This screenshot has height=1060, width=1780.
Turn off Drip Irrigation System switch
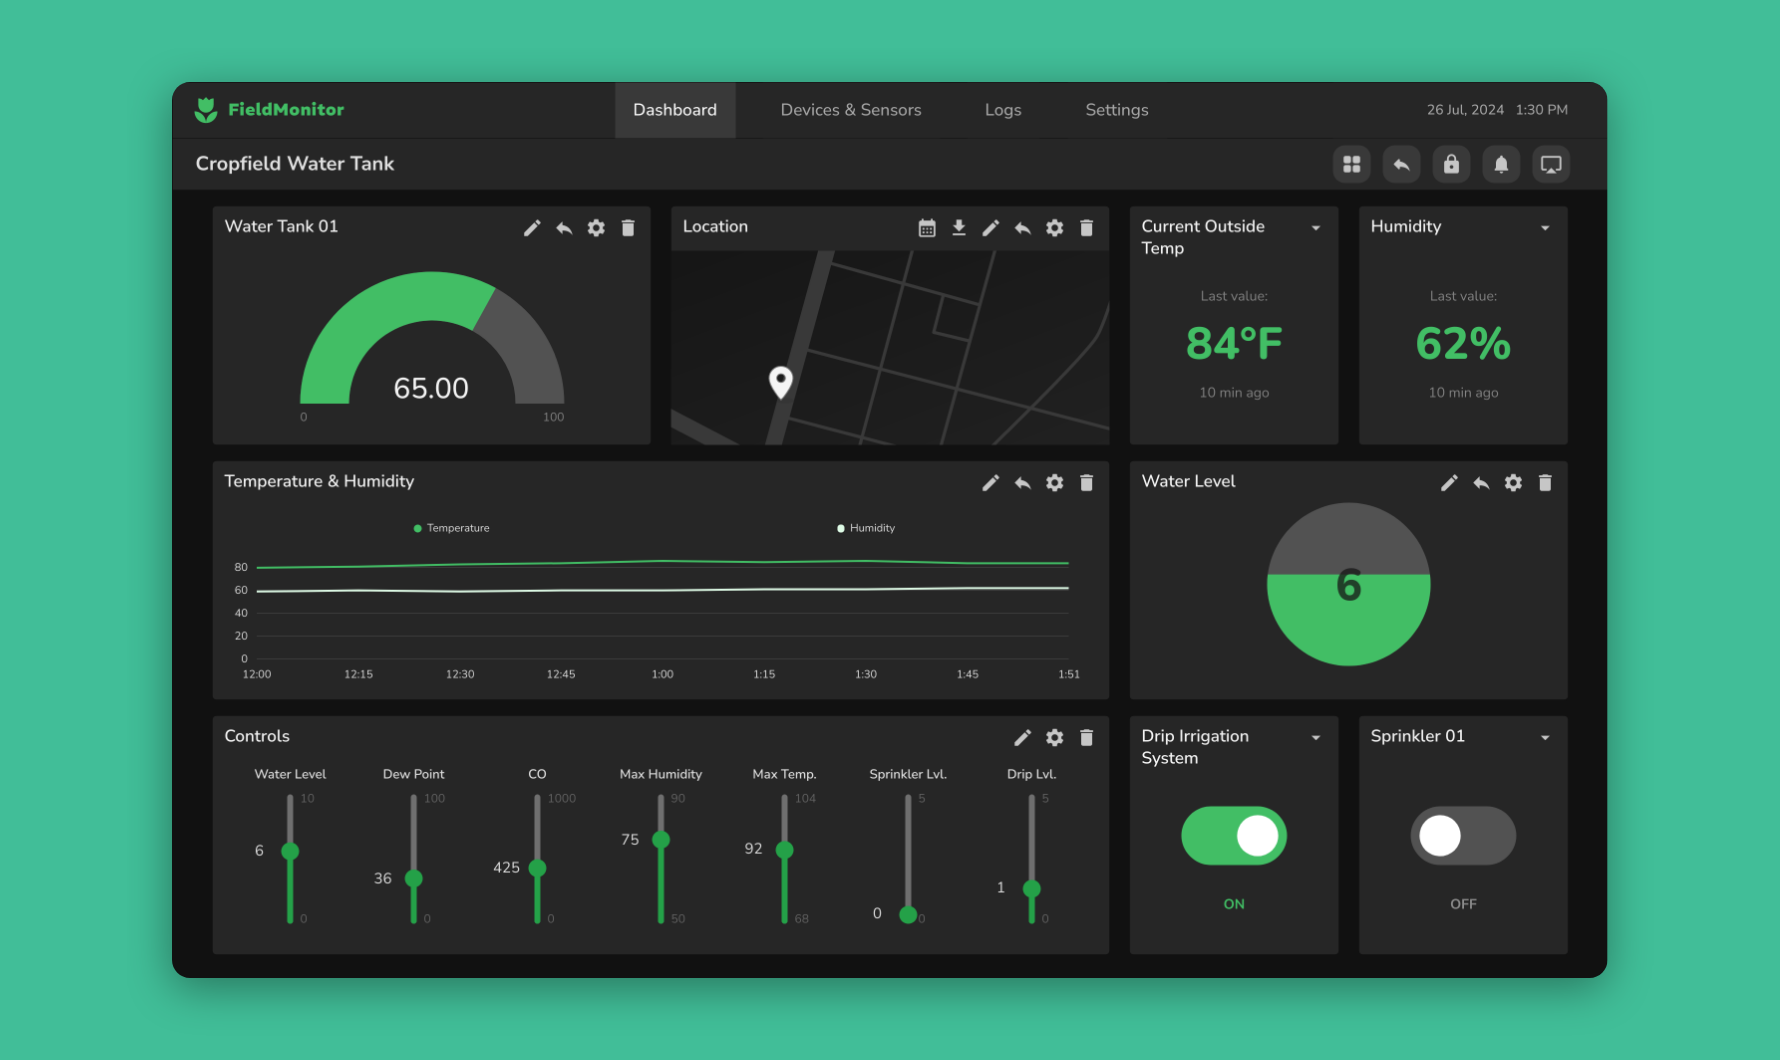tap(1234, 836)
